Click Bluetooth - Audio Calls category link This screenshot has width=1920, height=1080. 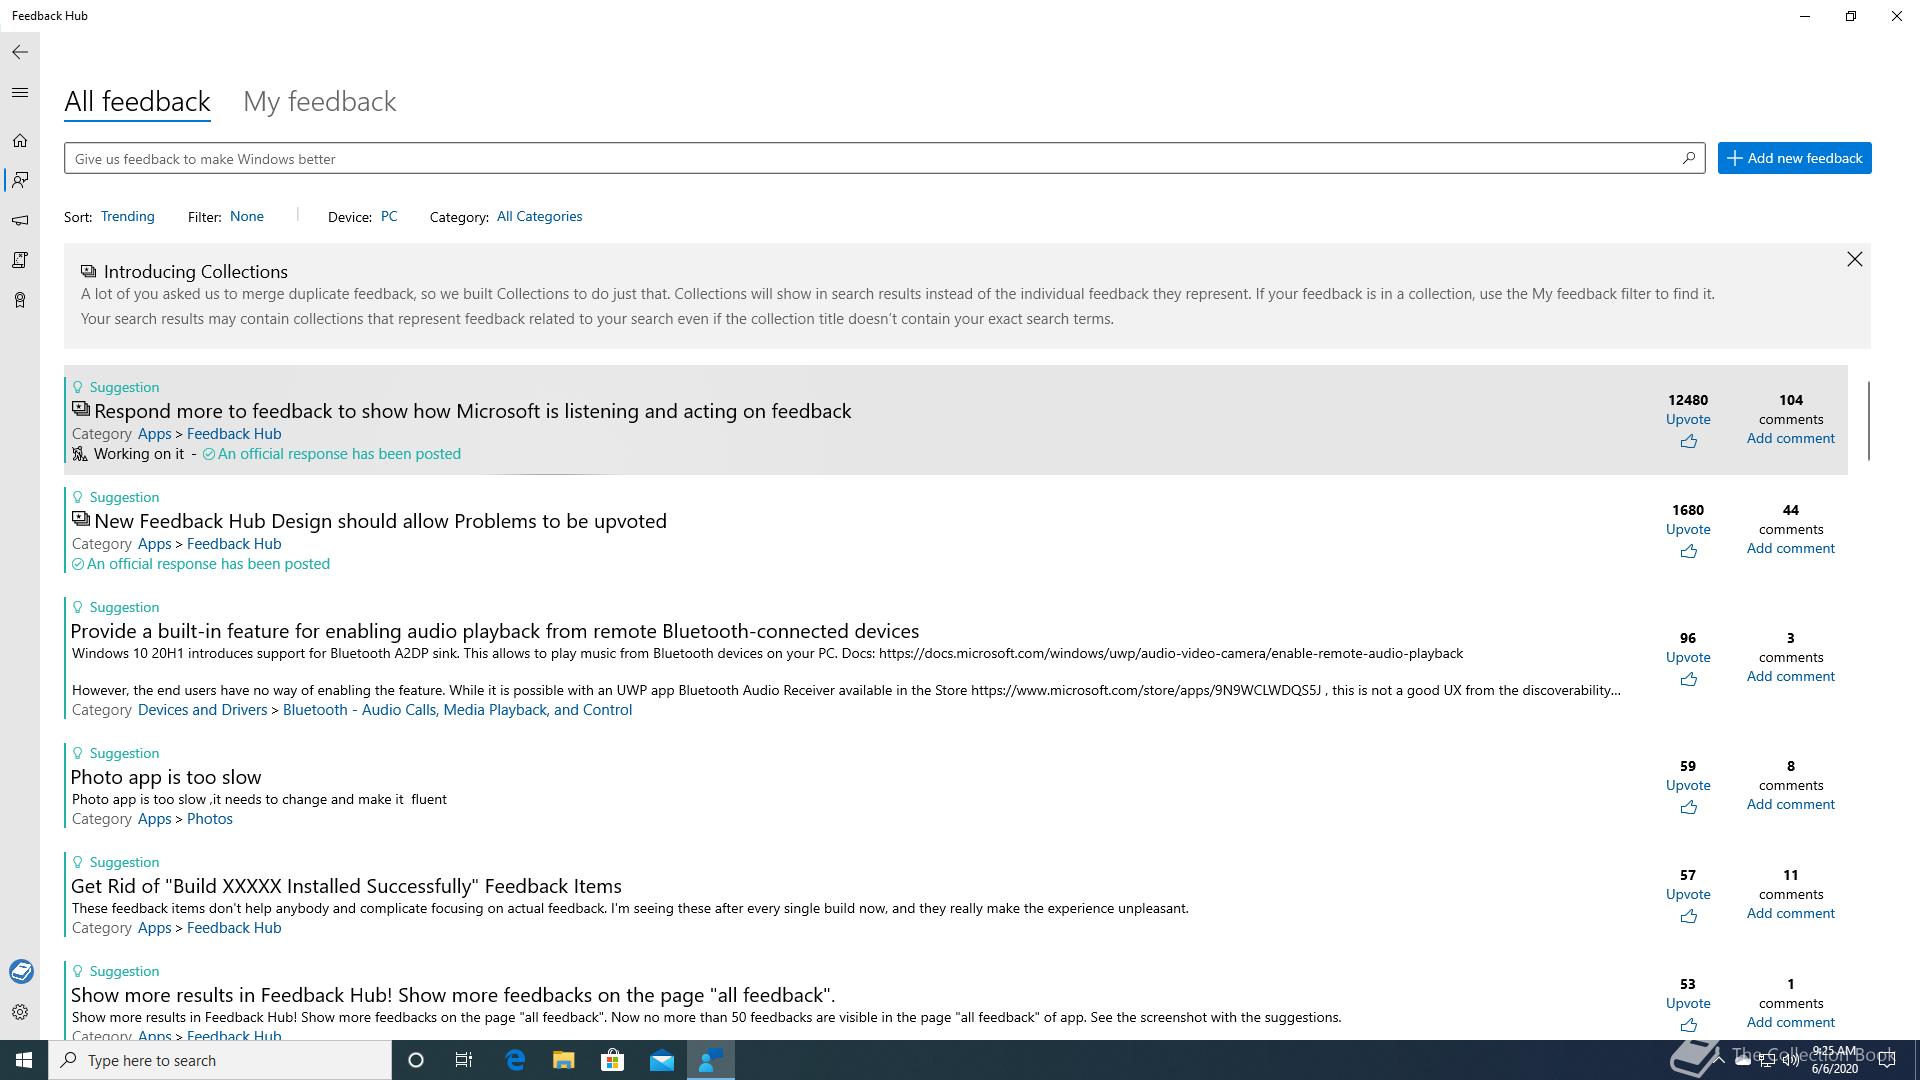(x=457, y=710)
